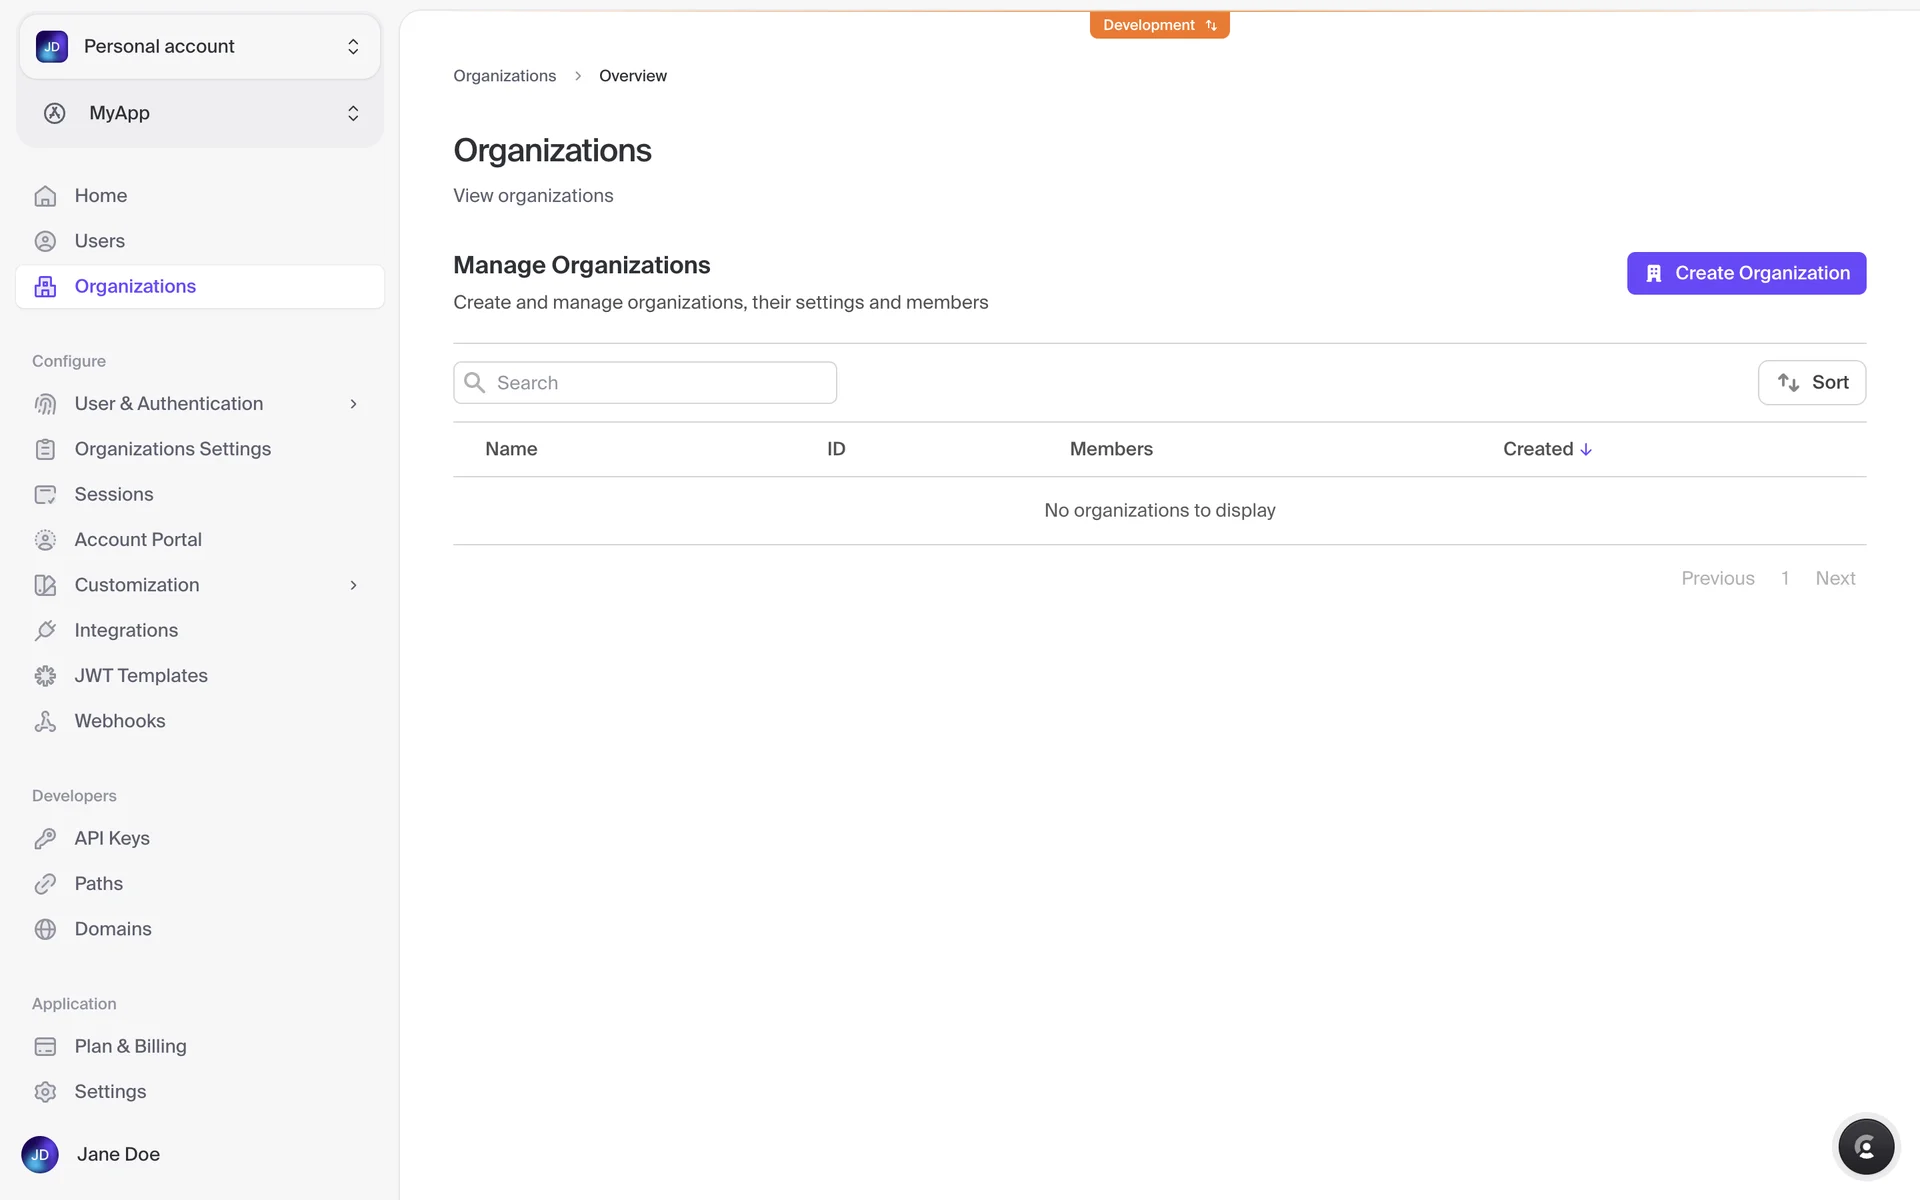The width and height of the screenshot is (1920, 1200).
Task: Click the Domains globe icon
Action: pos(45,929)
